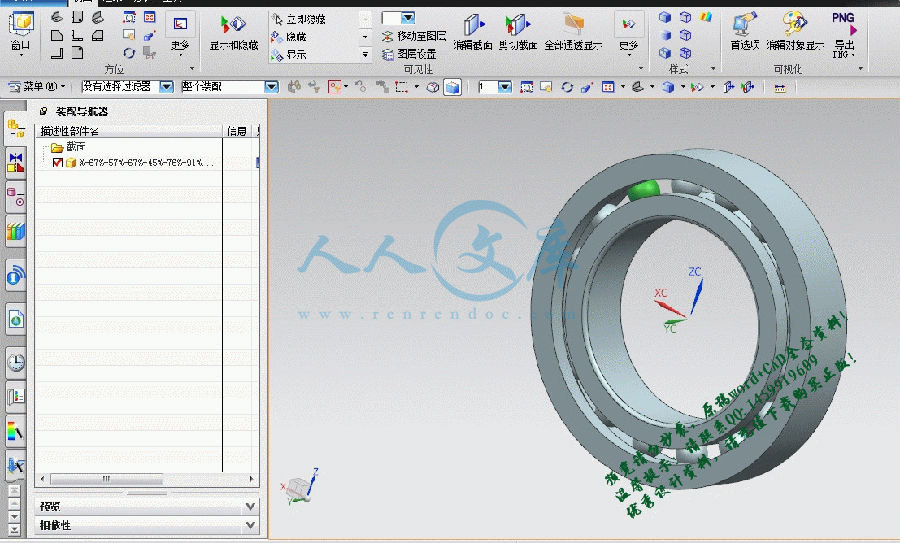Click the fit view icon in ribbon

129,17
